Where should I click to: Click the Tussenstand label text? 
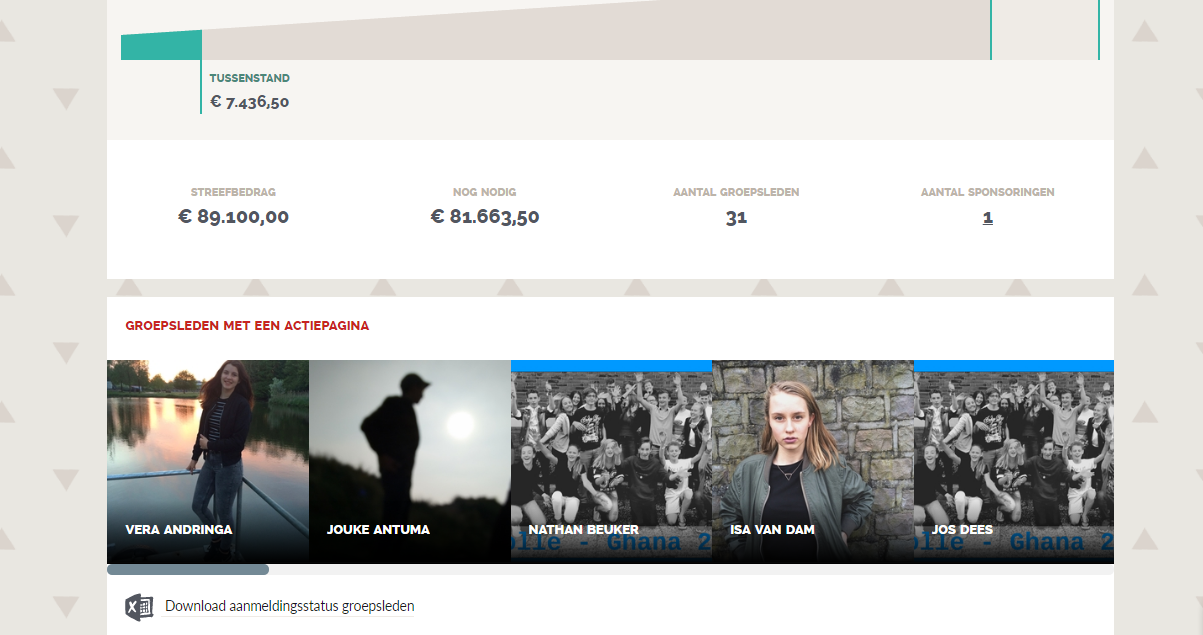(250, 78)
